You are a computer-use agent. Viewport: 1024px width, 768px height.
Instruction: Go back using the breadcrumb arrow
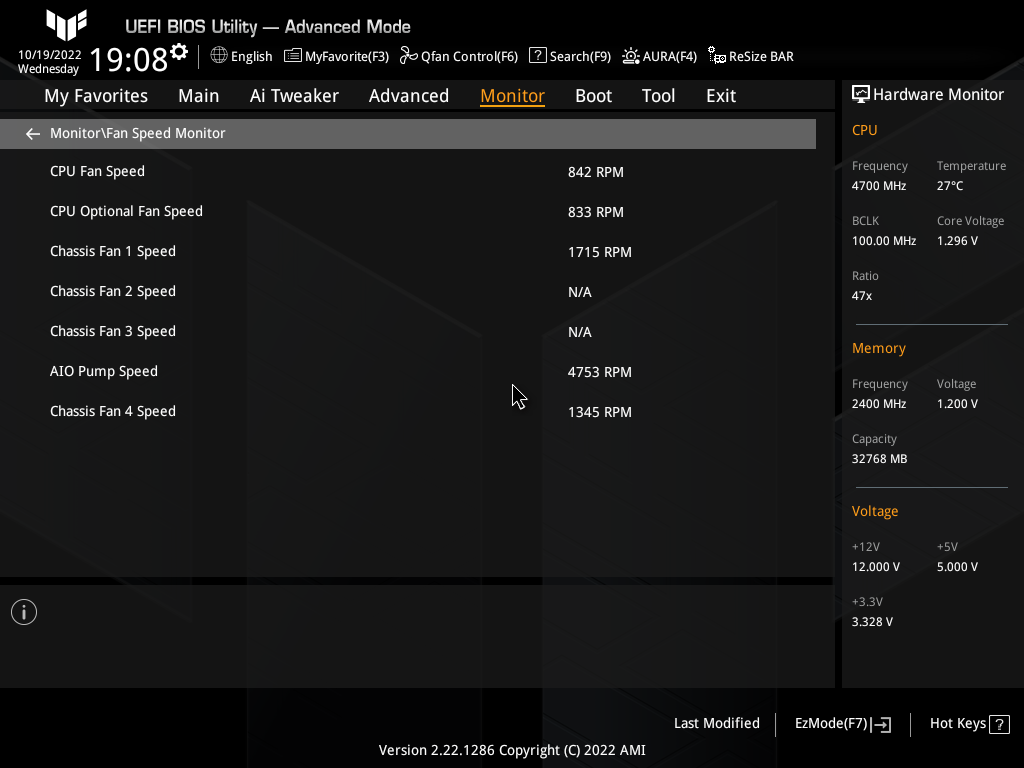tap(32, 133)
